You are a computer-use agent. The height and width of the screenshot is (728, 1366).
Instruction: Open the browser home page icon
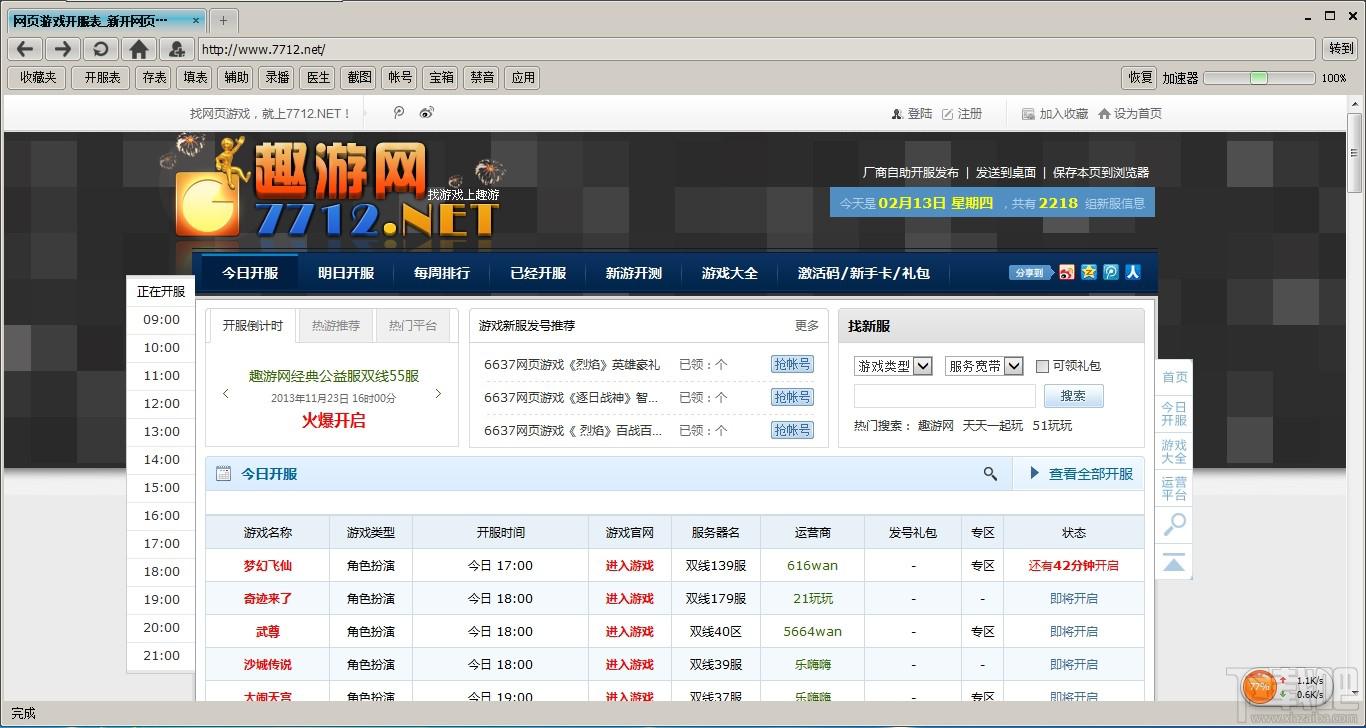(x=139, y=49)
